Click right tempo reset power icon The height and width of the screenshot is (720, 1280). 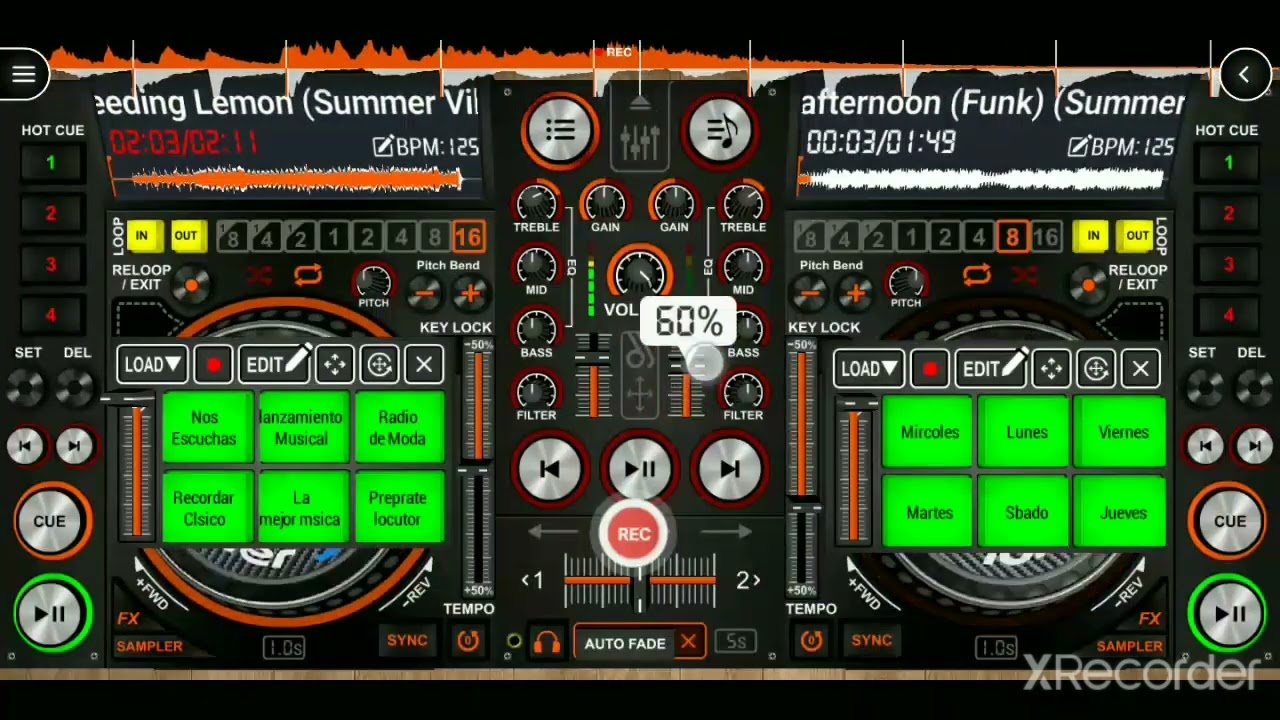tap(811, 640)
